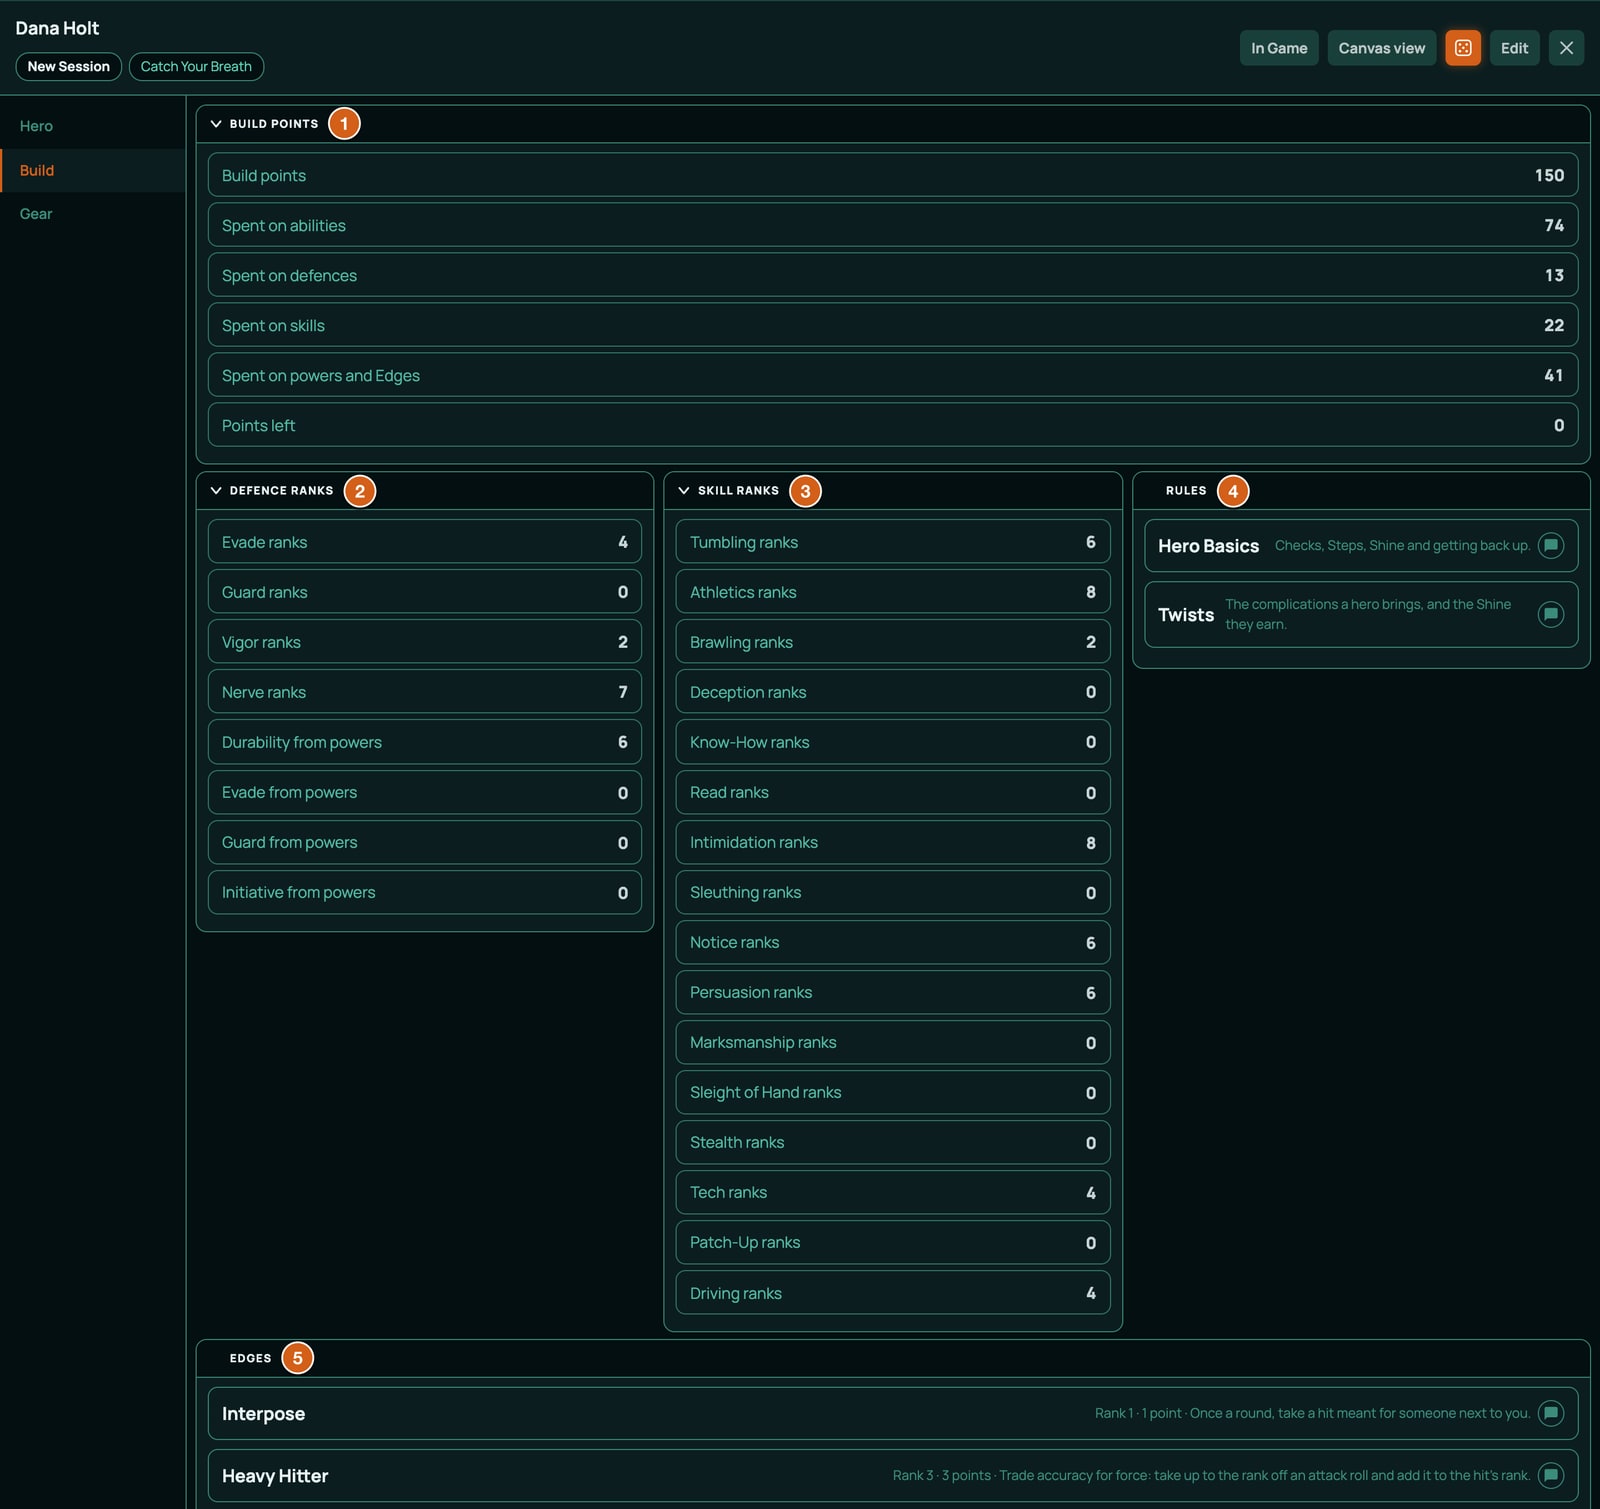Screen dimensions: 1600x1509
Task: Open the Heavy Hitter edge entry
Action: [893, 1475]
